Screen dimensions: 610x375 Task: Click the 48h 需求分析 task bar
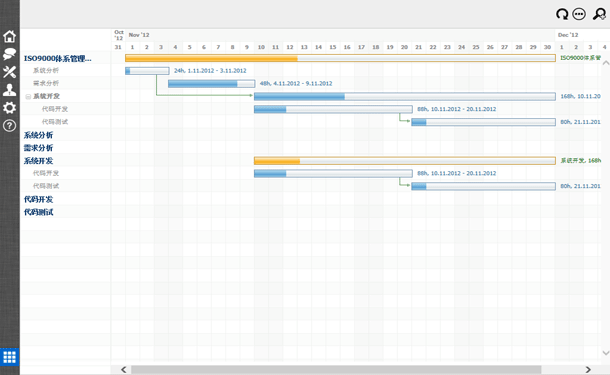(212, 84)
